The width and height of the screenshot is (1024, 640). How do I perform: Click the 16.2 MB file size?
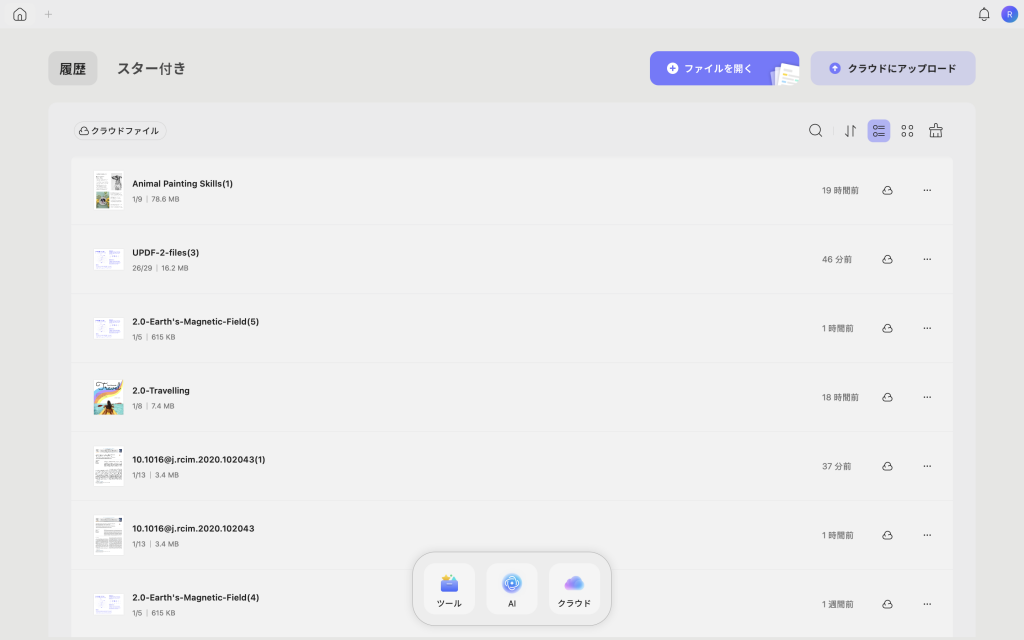pyautogui.click(x=174, y=268)
